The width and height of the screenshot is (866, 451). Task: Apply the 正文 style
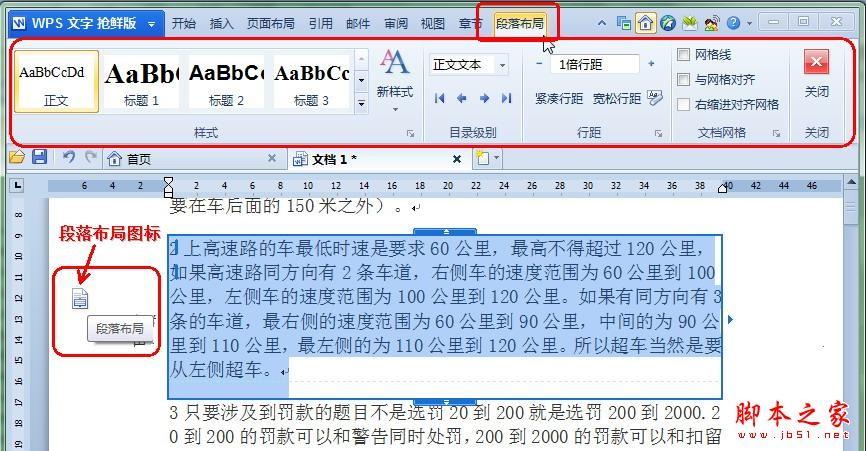point(56,81)
